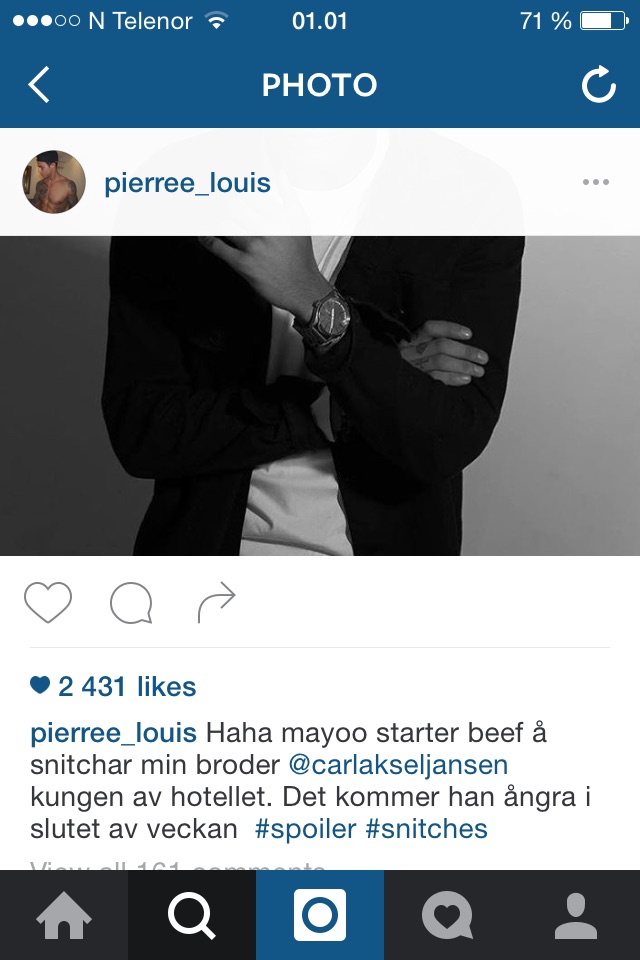The width and height of the screenshot is (640, 960).
Task: Open the Search magnifier tab
Action: [x=192, y=915]
